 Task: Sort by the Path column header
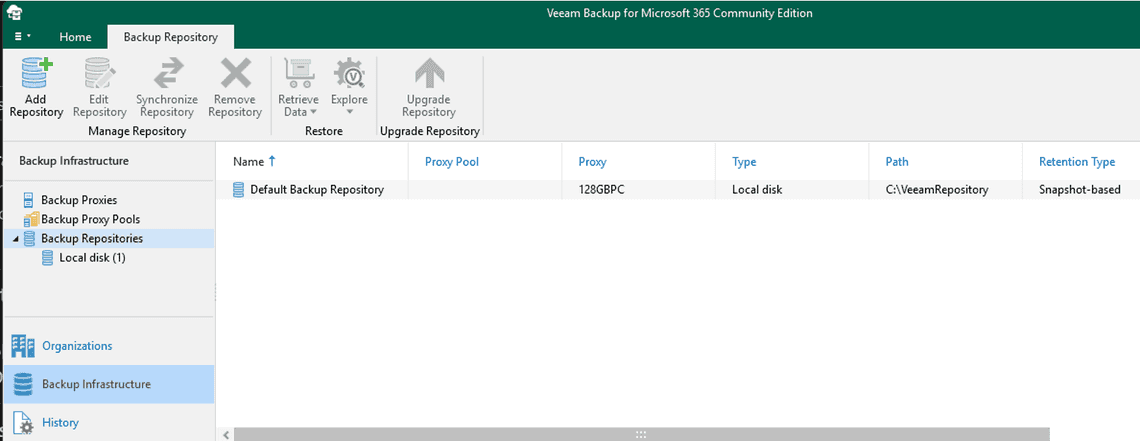click(896, 162)
